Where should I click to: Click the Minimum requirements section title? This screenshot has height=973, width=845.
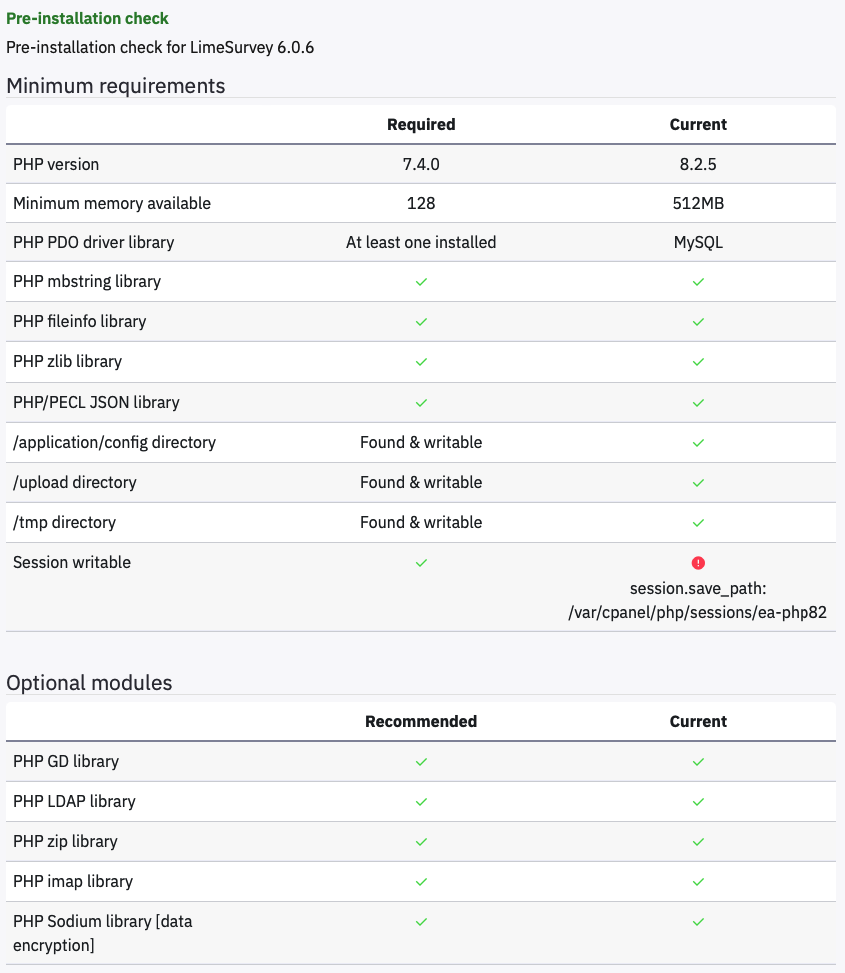pyautogui.click(x=116, y=86)
